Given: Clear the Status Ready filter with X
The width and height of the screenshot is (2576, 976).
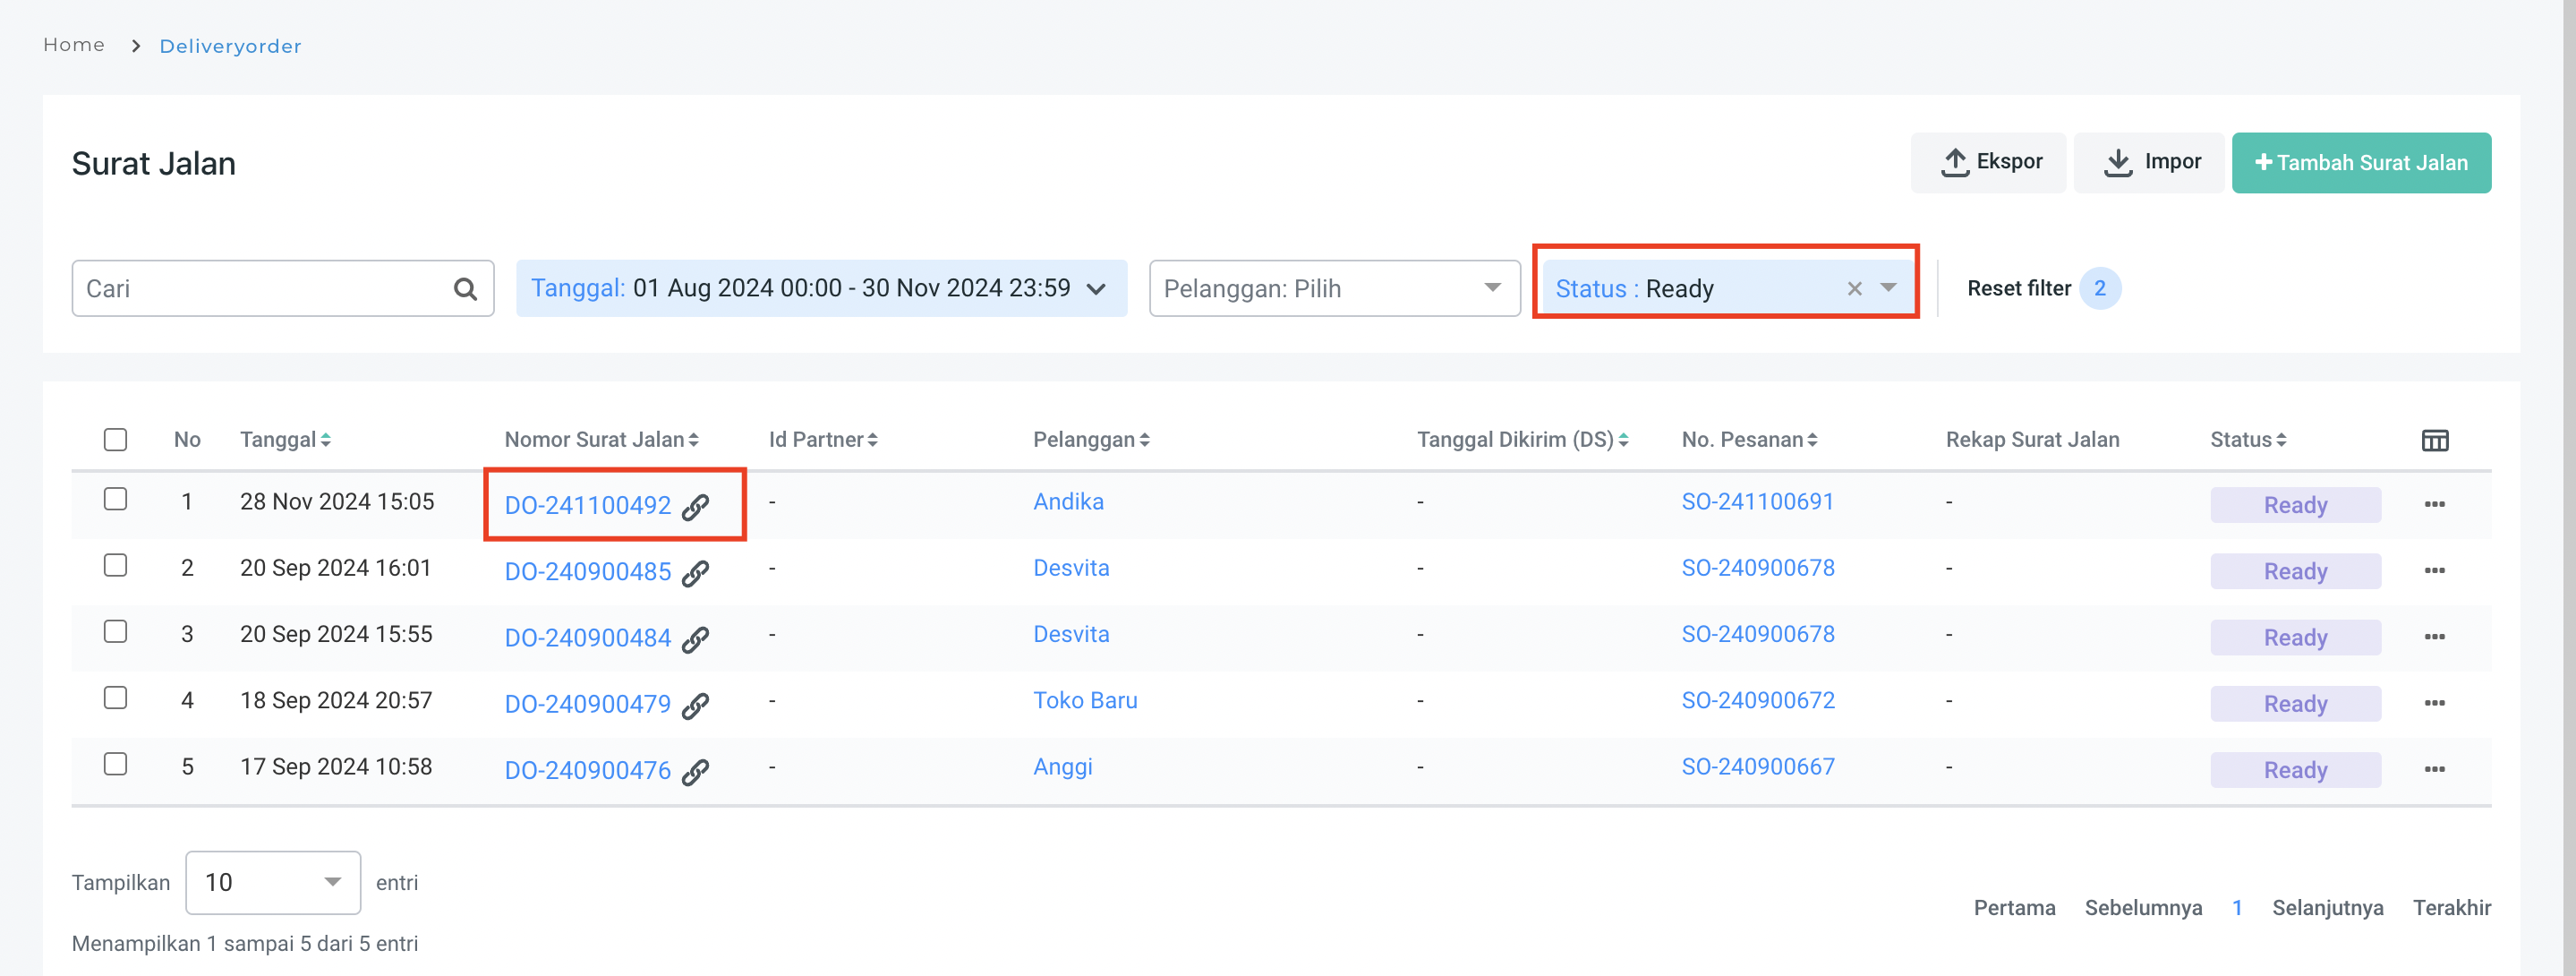Looking at the screenshot, I should [x=1854, y=289].
